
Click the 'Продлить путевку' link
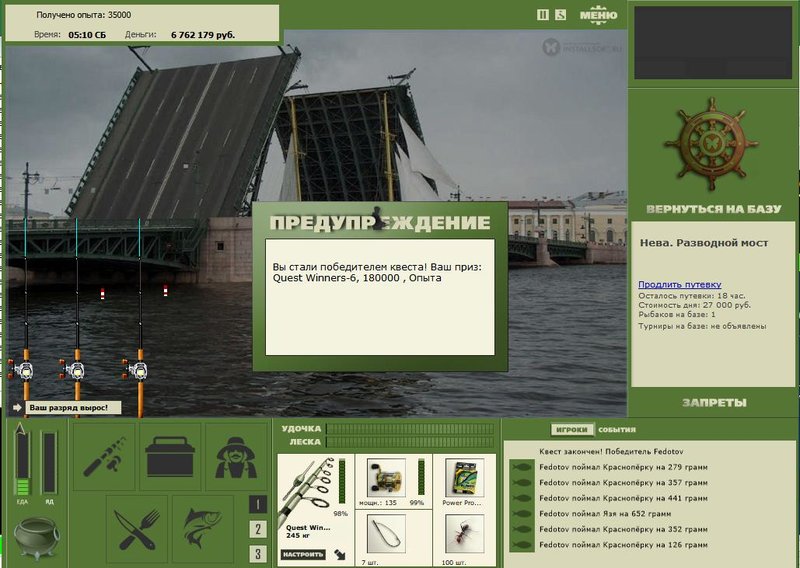tap(680, 284)
